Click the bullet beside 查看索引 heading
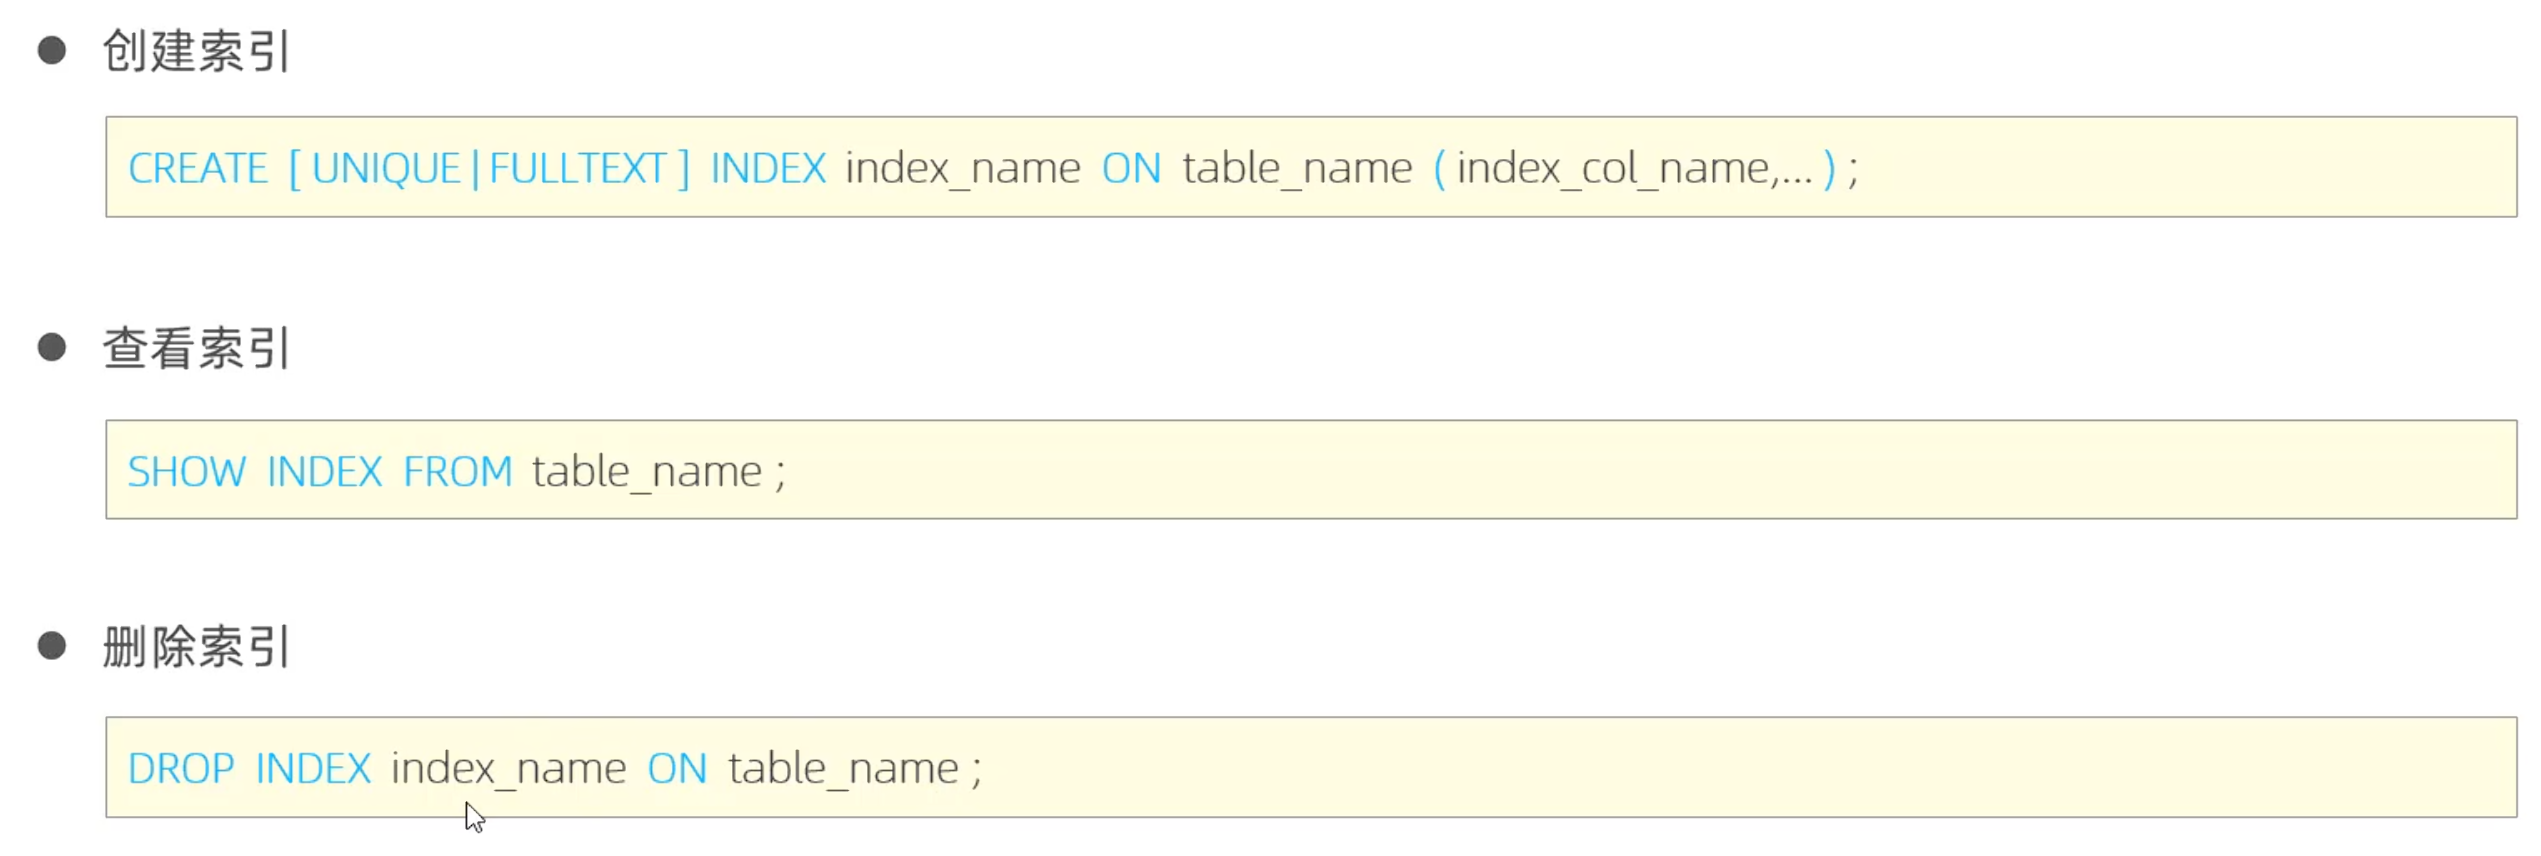2541x856 pixels. point(52,347)
